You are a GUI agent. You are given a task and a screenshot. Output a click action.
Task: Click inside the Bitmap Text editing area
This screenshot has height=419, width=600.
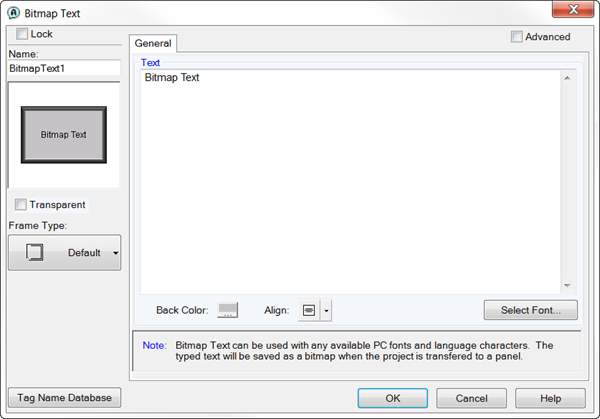(x=351, y=182)
